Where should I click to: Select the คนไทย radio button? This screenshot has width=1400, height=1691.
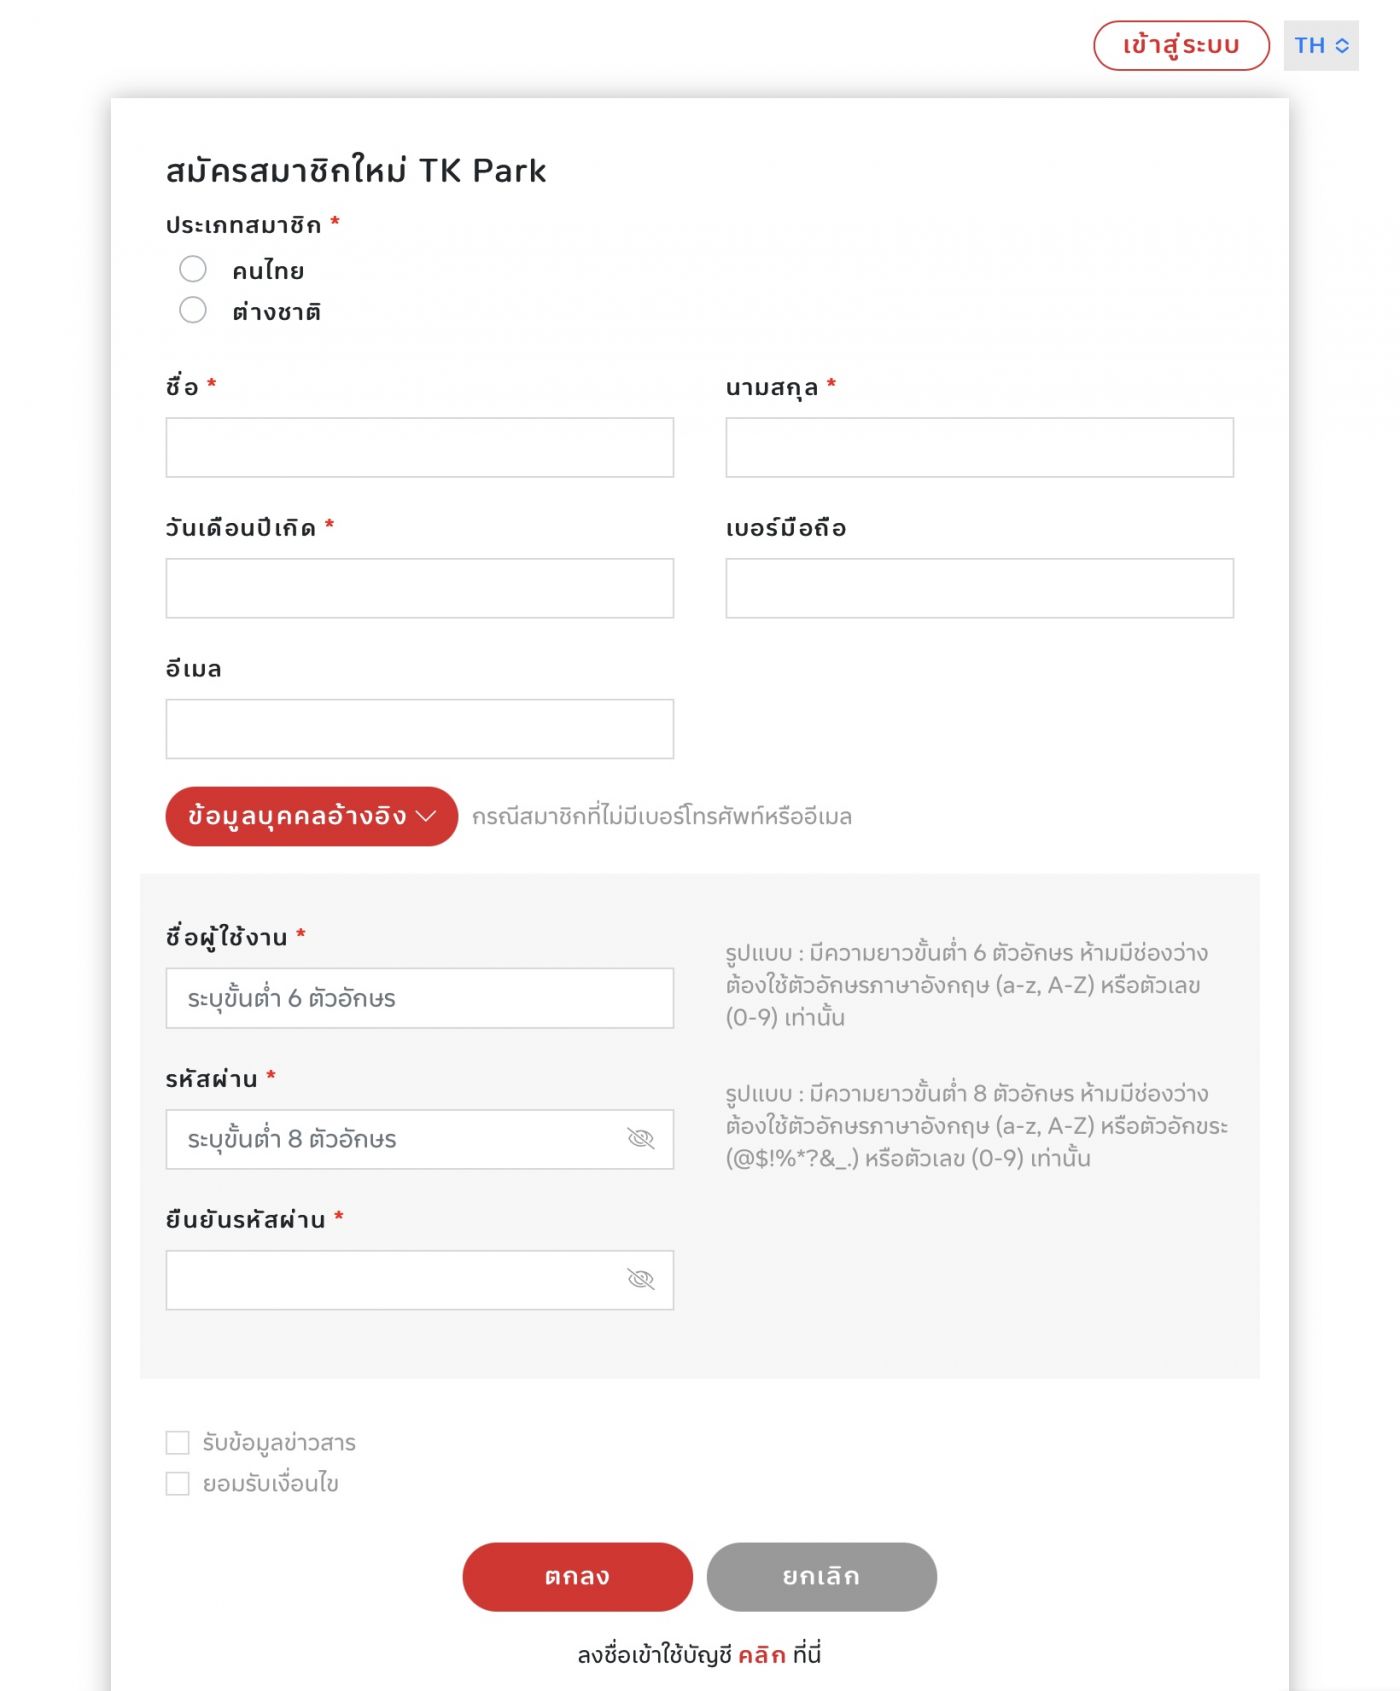click(x=193, y=269)
